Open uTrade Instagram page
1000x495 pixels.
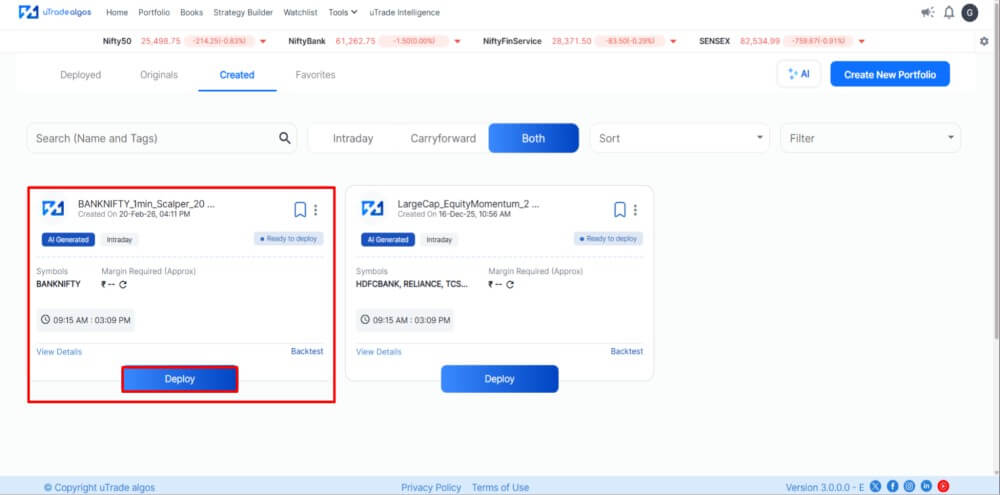pyautogui.click(x=909, y=486)
